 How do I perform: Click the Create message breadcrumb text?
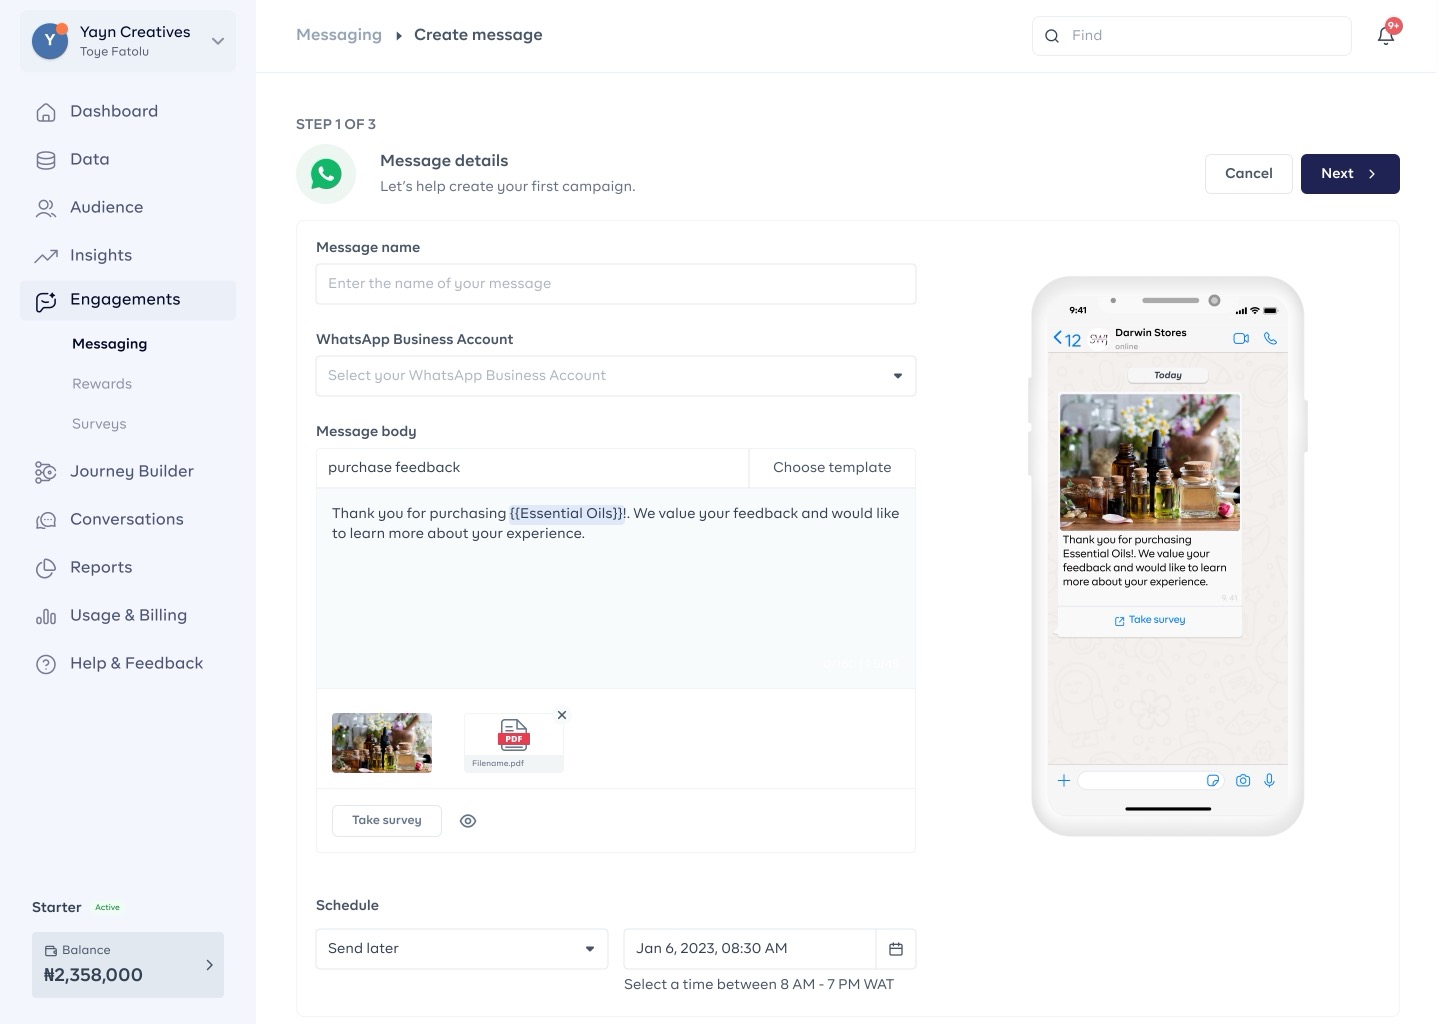coord(478,35)
